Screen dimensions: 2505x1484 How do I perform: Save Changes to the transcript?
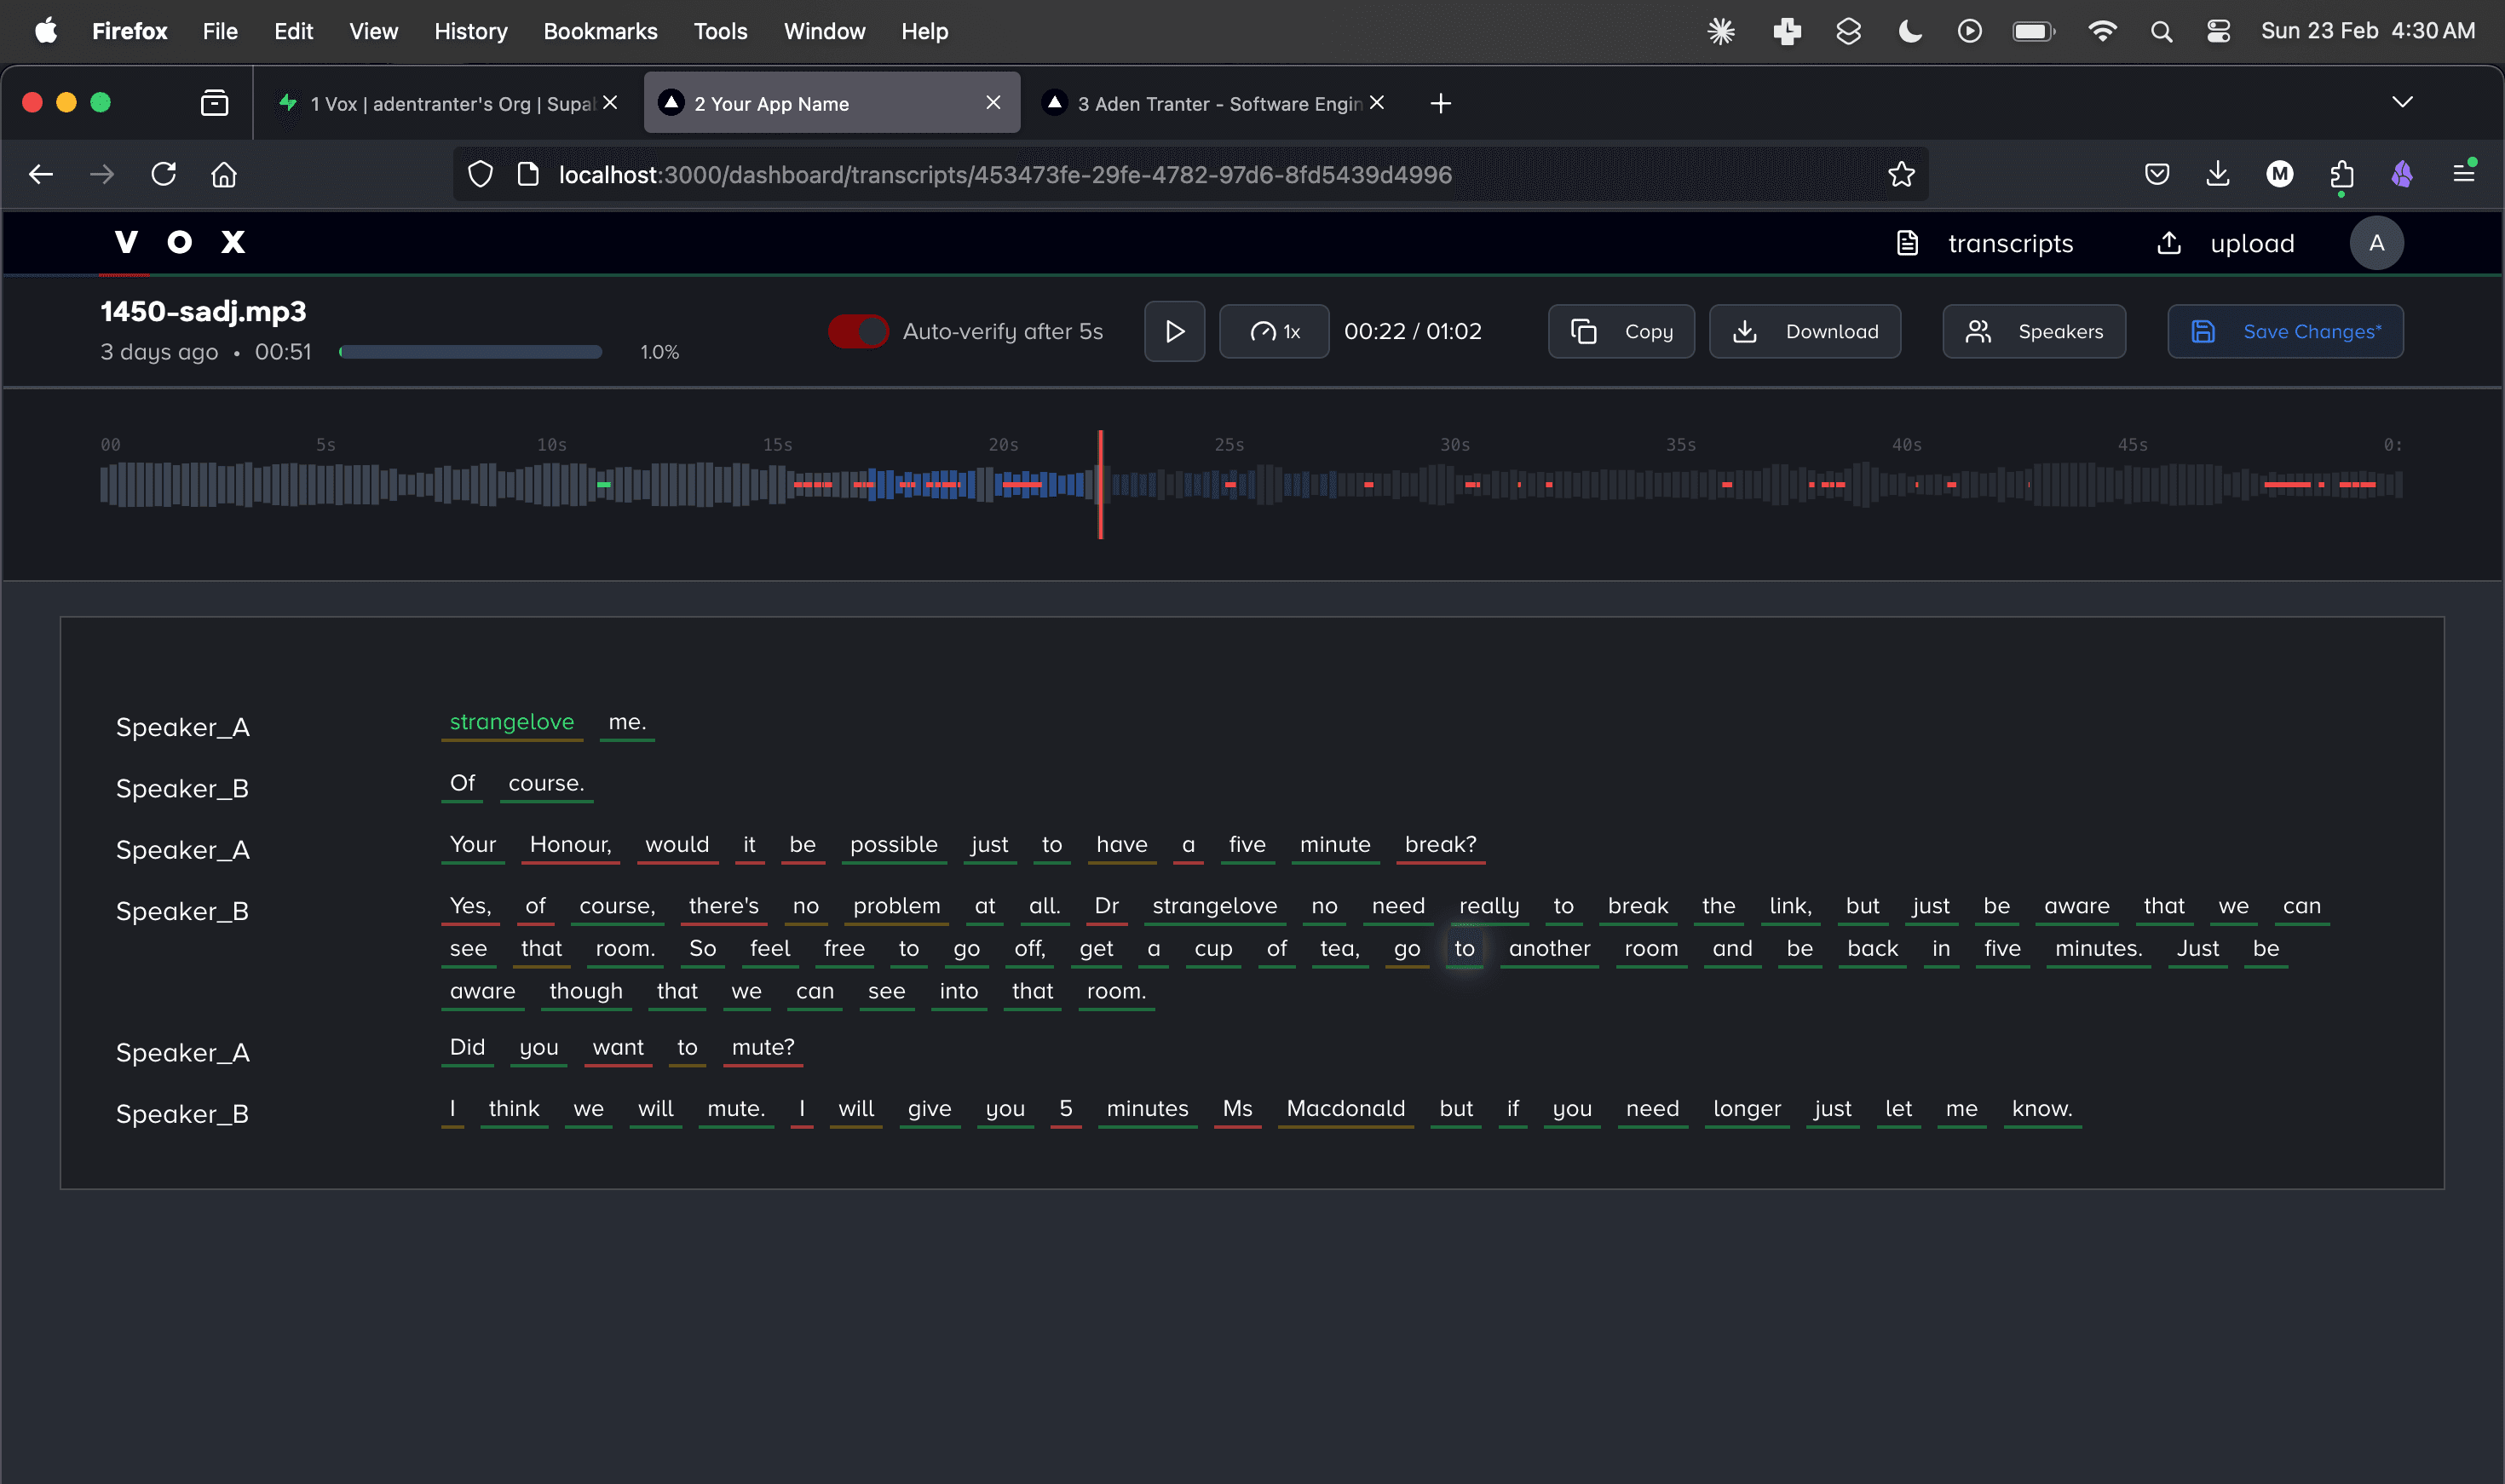coord(2285,332)
